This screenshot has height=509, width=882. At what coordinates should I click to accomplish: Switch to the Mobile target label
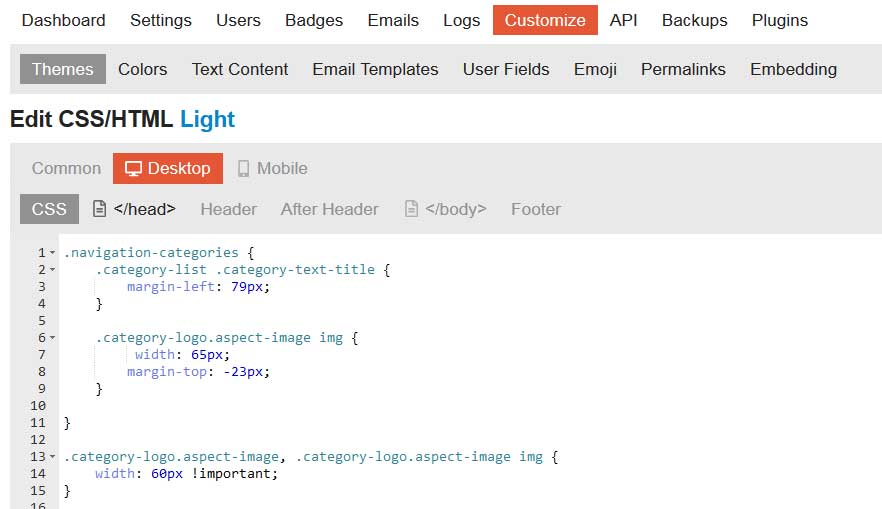282,168
